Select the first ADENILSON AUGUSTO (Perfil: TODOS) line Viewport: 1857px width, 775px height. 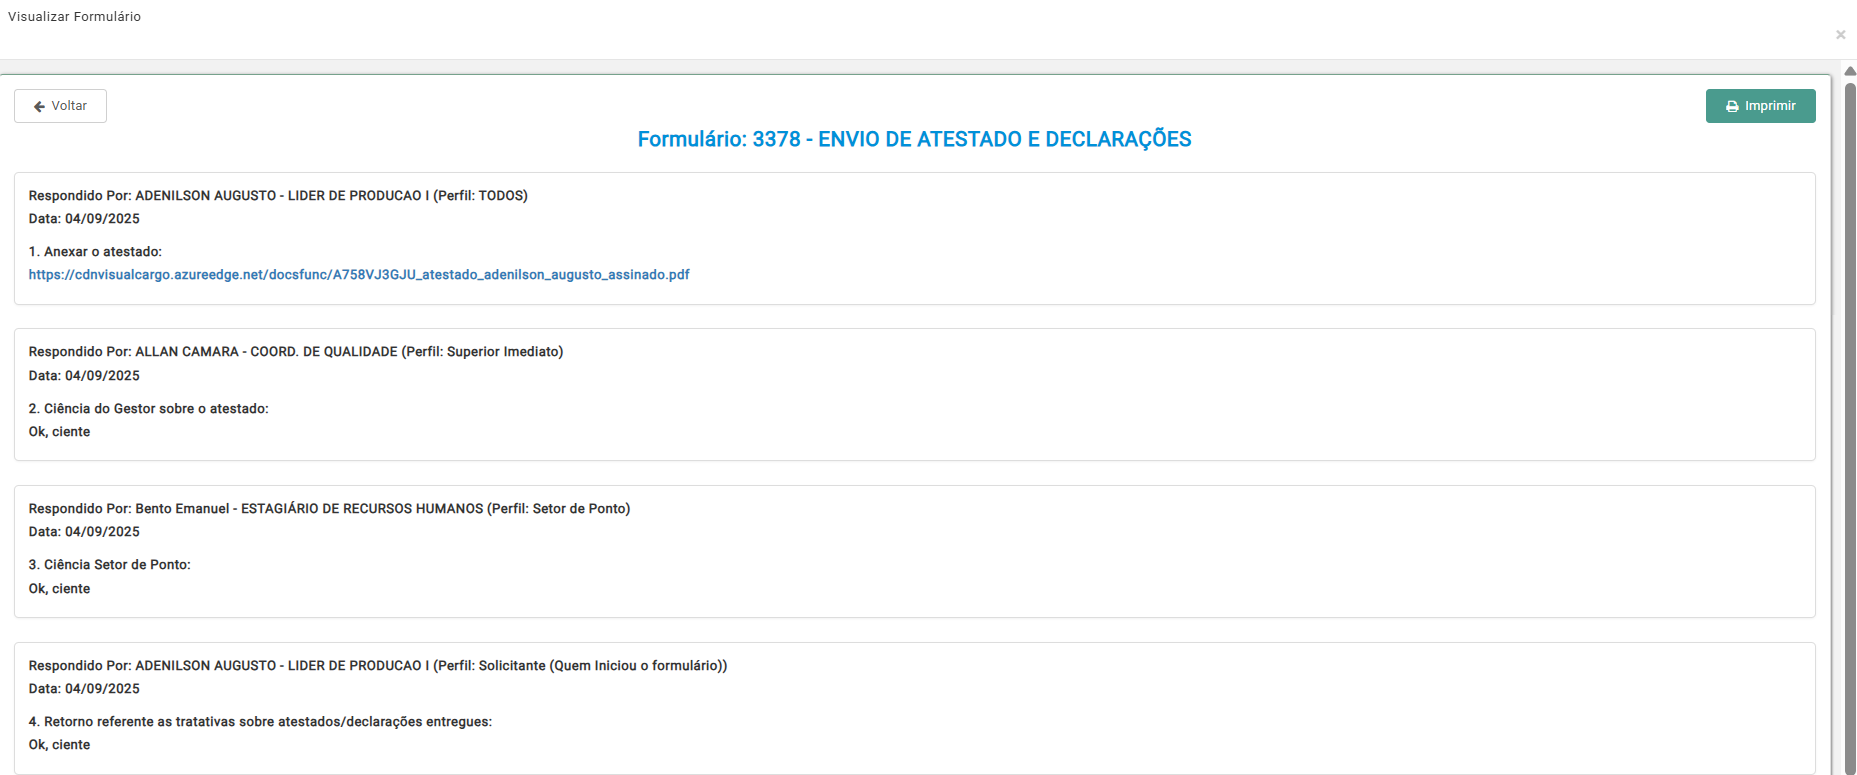(278, 196)
